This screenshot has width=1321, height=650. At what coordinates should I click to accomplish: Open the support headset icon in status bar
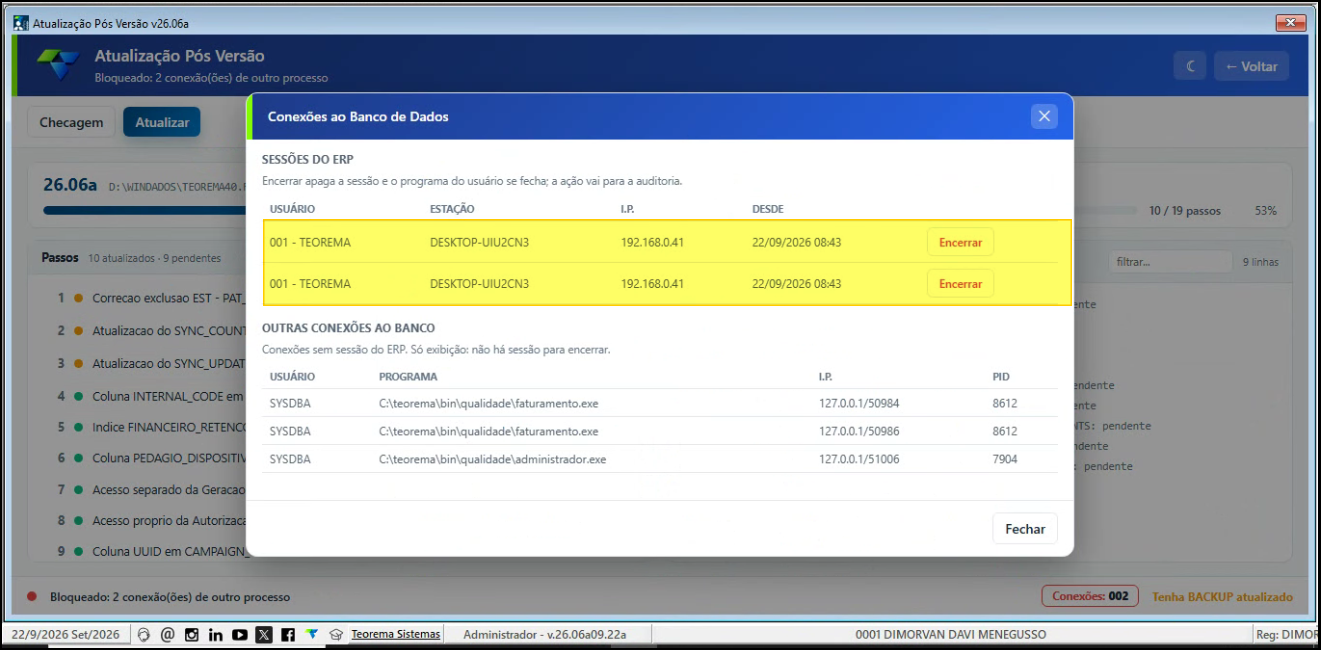pos(144,634)
